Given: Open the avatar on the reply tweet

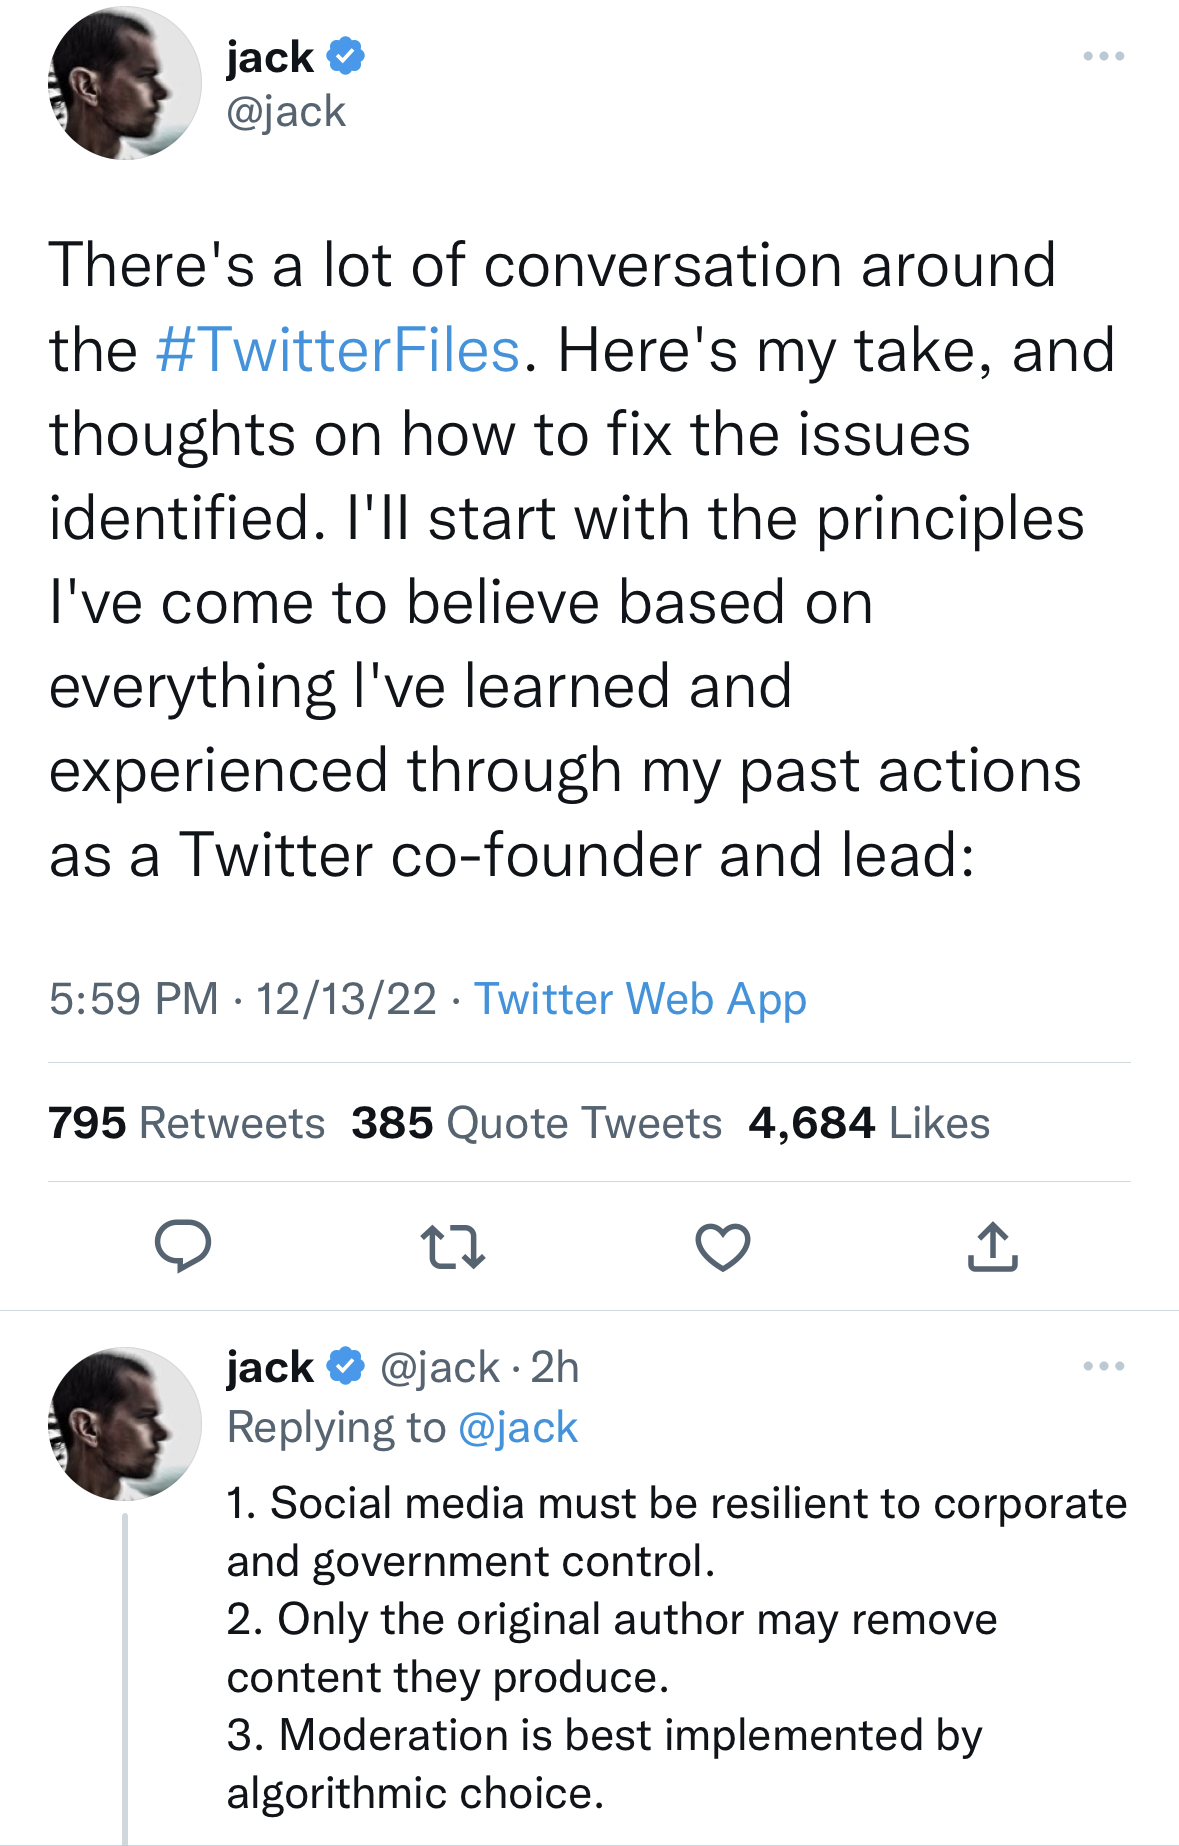Looking at the screenshot, I should click(125, 1424).
